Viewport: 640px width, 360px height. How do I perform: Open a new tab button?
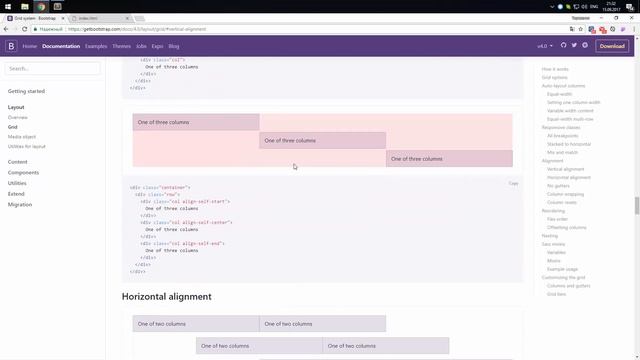point(140,18)
